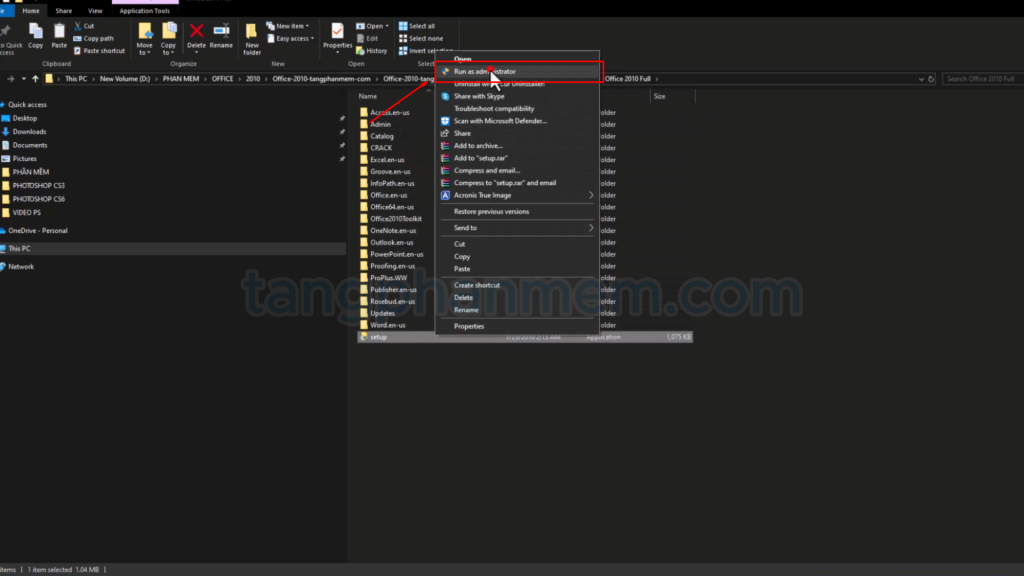Select Downloads in Quick access
1024x576 pixels.
(x=29, y=132)
